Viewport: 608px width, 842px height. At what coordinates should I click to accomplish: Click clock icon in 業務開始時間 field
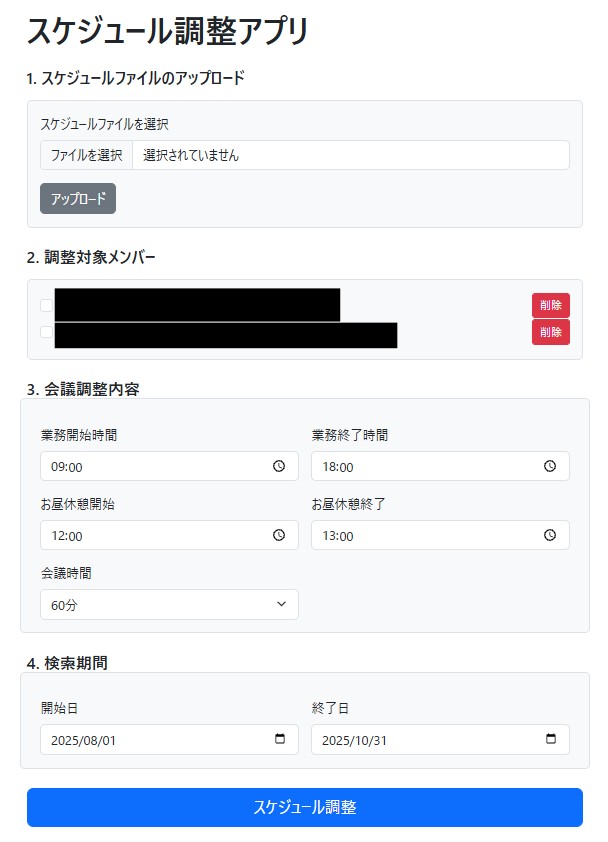pos(279,466)
